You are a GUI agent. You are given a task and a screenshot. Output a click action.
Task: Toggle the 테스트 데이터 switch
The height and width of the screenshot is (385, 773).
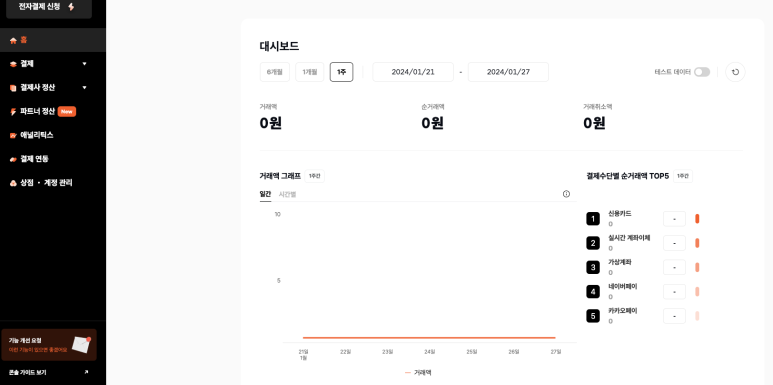702,72
